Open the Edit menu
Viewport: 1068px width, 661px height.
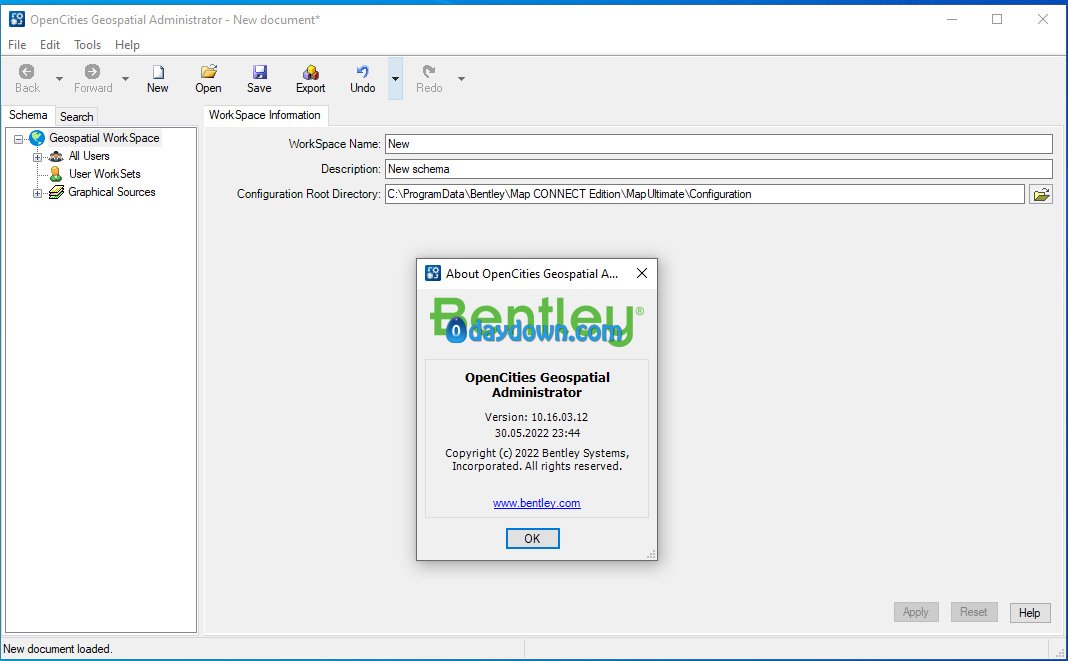point(50,45)
